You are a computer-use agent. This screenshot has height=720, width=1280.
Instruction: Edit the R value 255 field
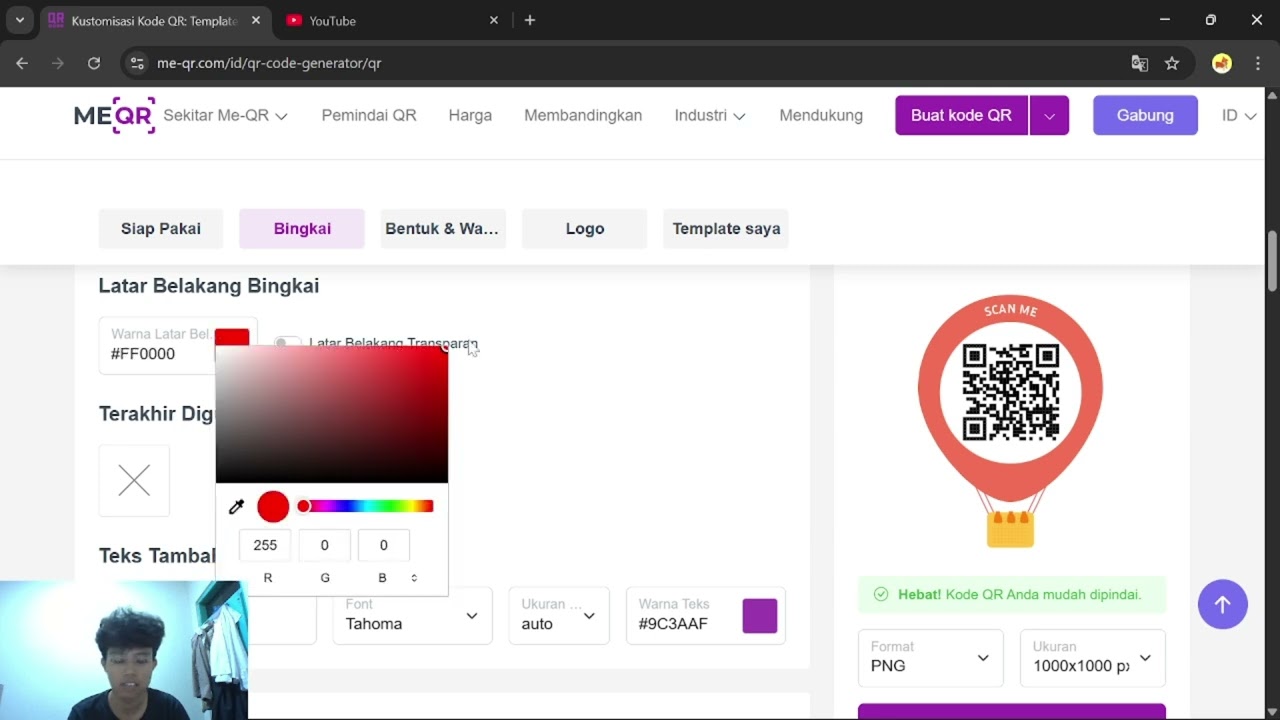click(x=265, y=545)
